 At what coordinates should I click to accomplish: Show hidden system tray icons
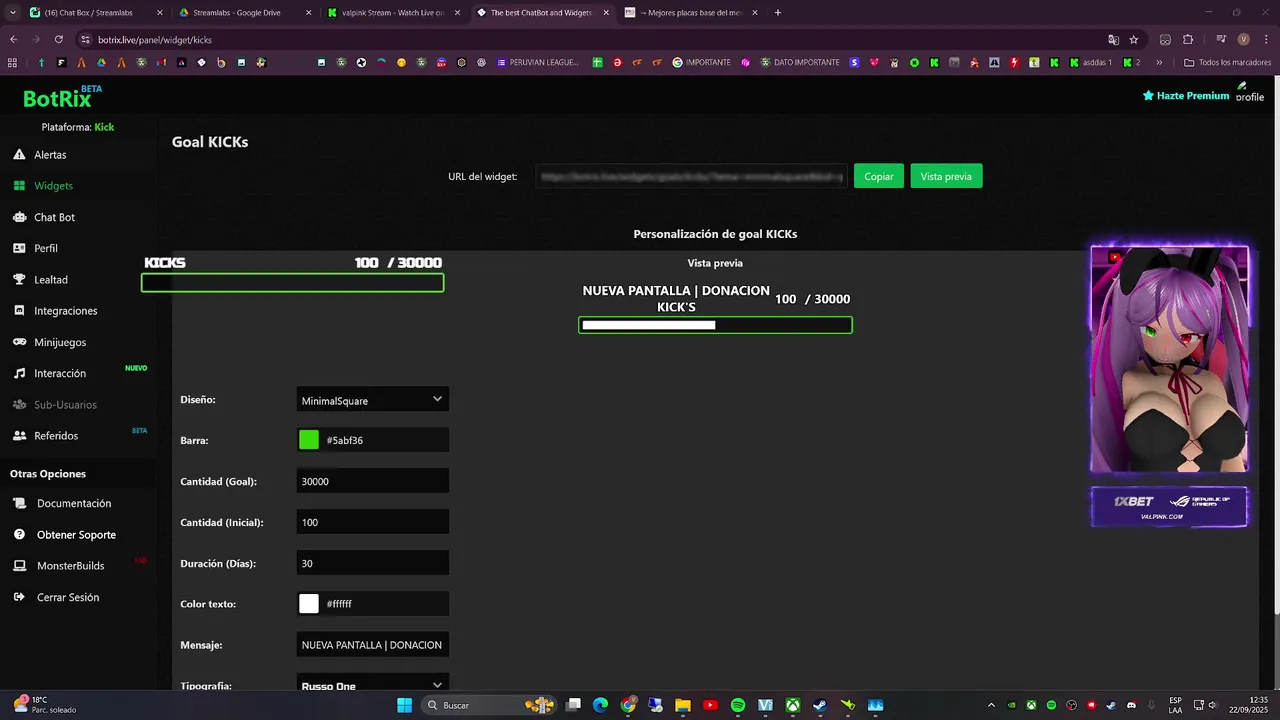pos(991,705)
